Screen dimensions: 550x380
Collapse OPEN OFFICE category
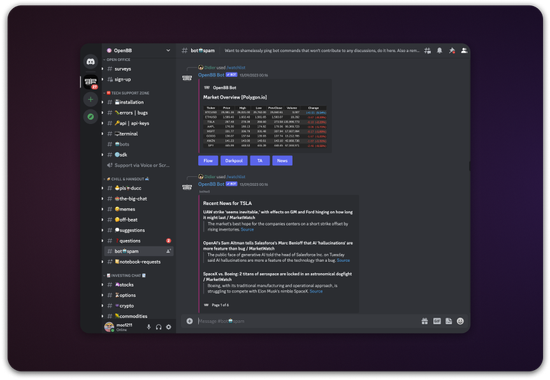[x=117, y=60]
